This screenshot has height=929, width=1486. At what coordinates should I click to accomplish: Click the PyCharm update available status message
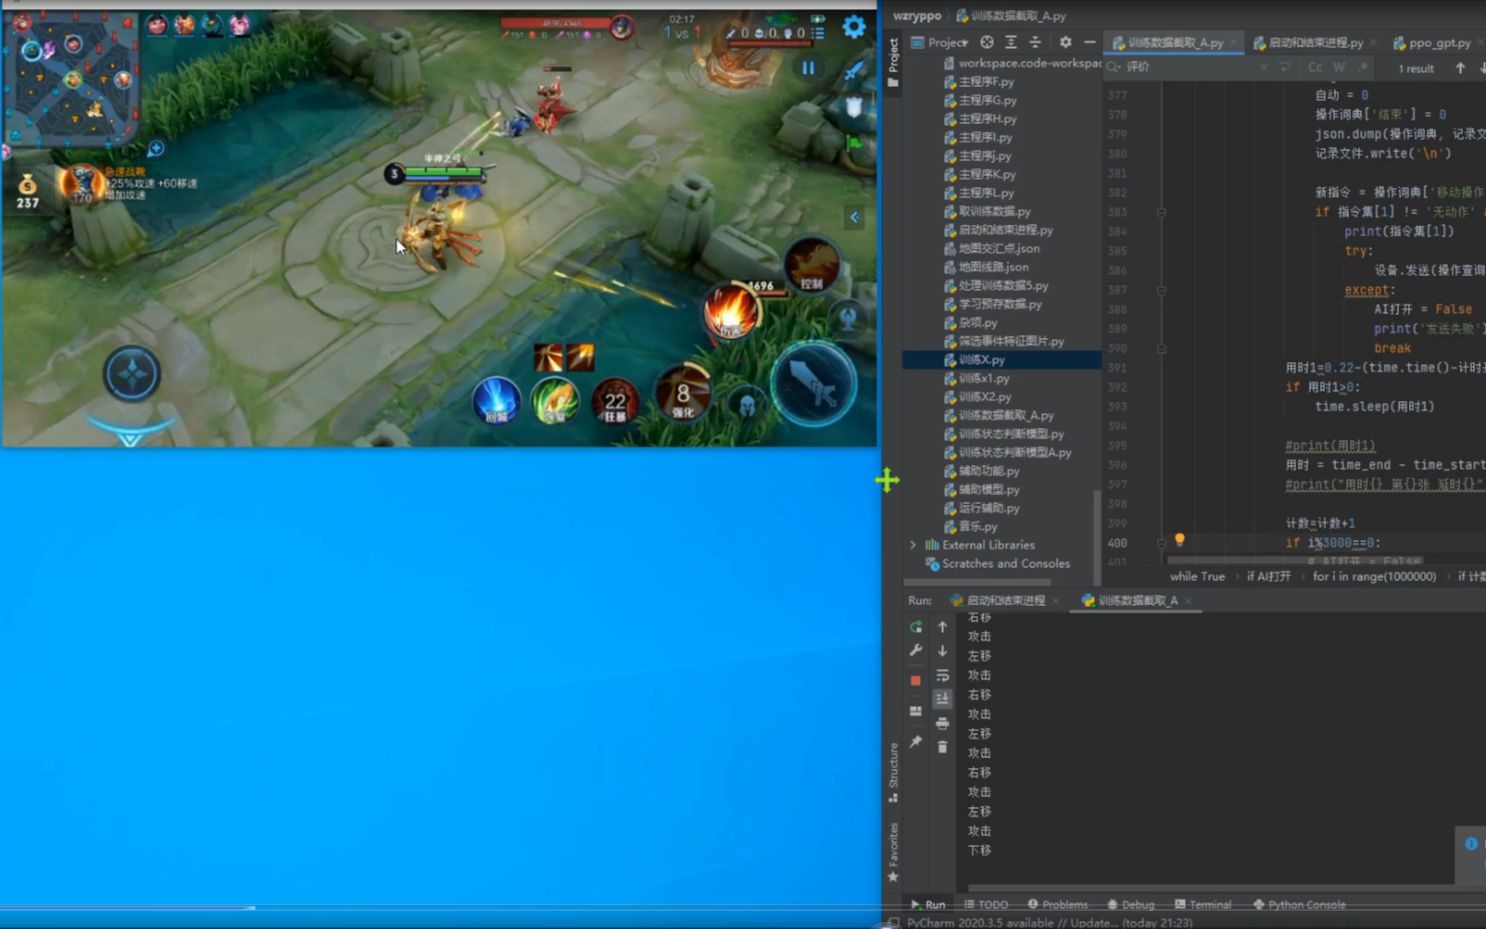pyautogui.click(x=1049, y=922)
